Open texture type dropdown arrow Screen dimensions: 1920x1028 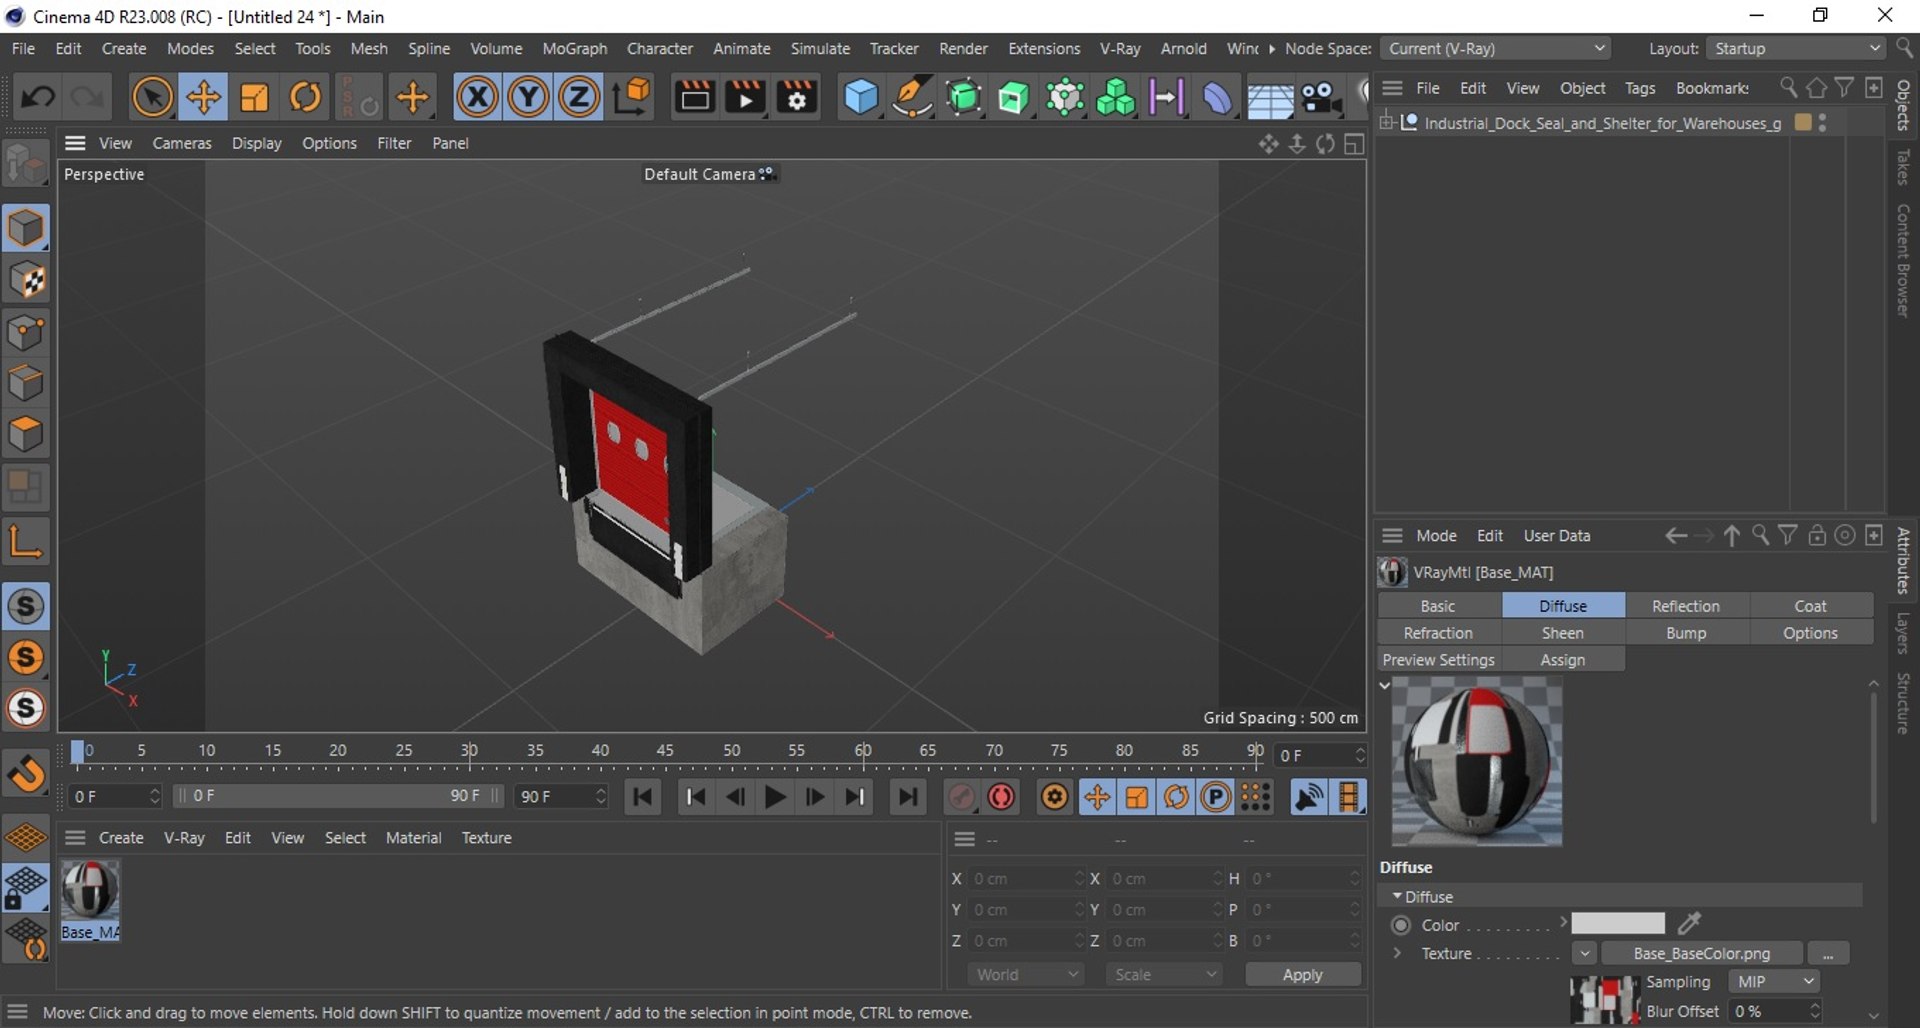1584,953
